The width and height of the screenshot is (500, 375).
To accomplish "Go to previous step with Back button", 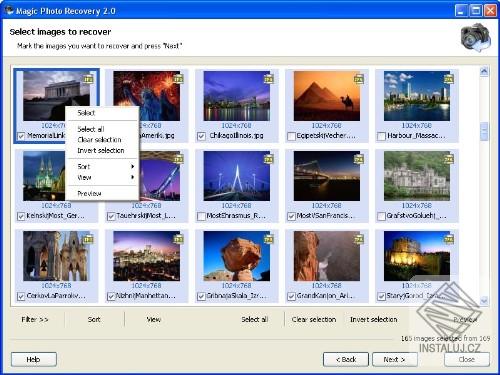I will [x=346, y=359].
